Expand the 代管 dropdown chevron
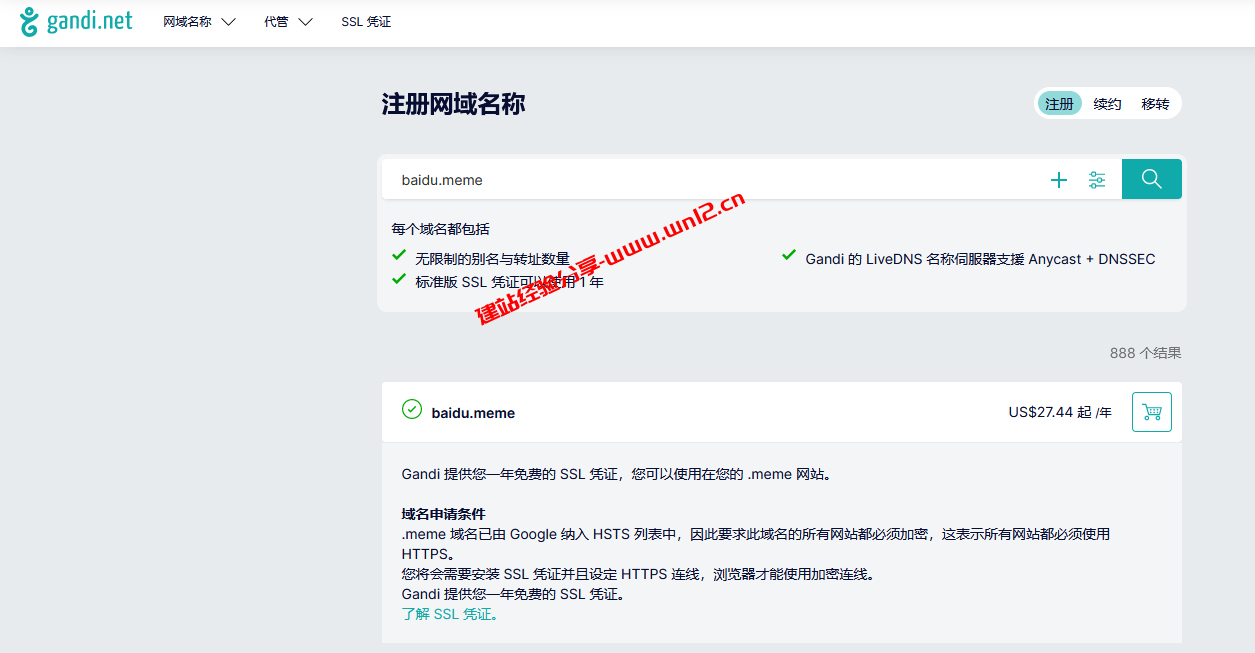 coord(306,21)
